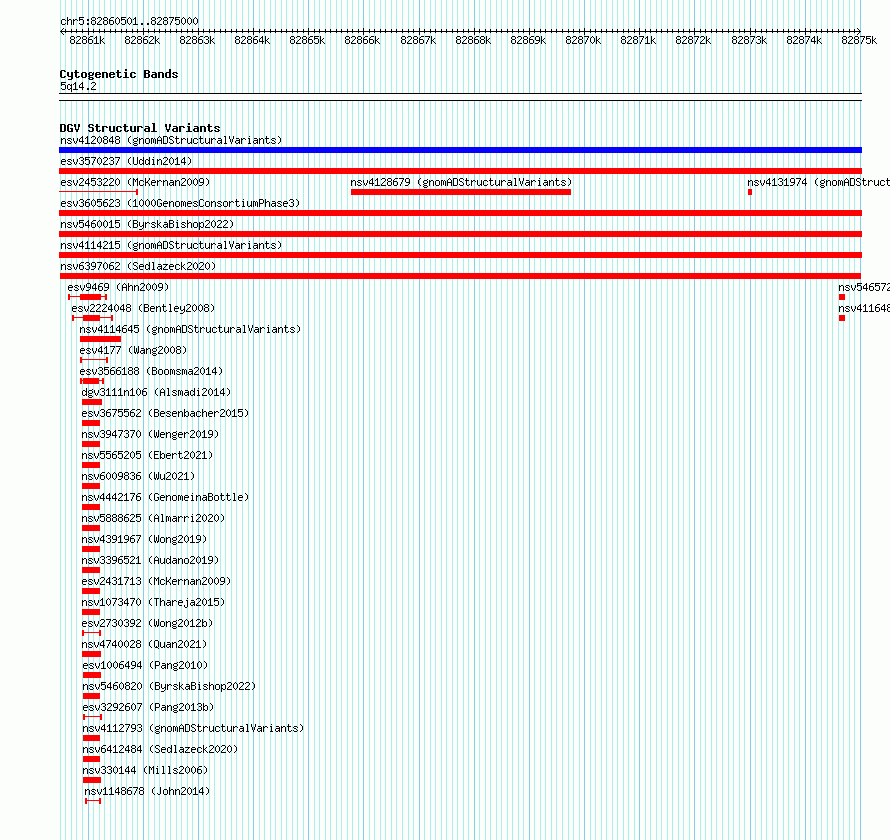Click the 82862k ruler position
The height and width of the screenshot is (840, 890).
coord(142,40)
